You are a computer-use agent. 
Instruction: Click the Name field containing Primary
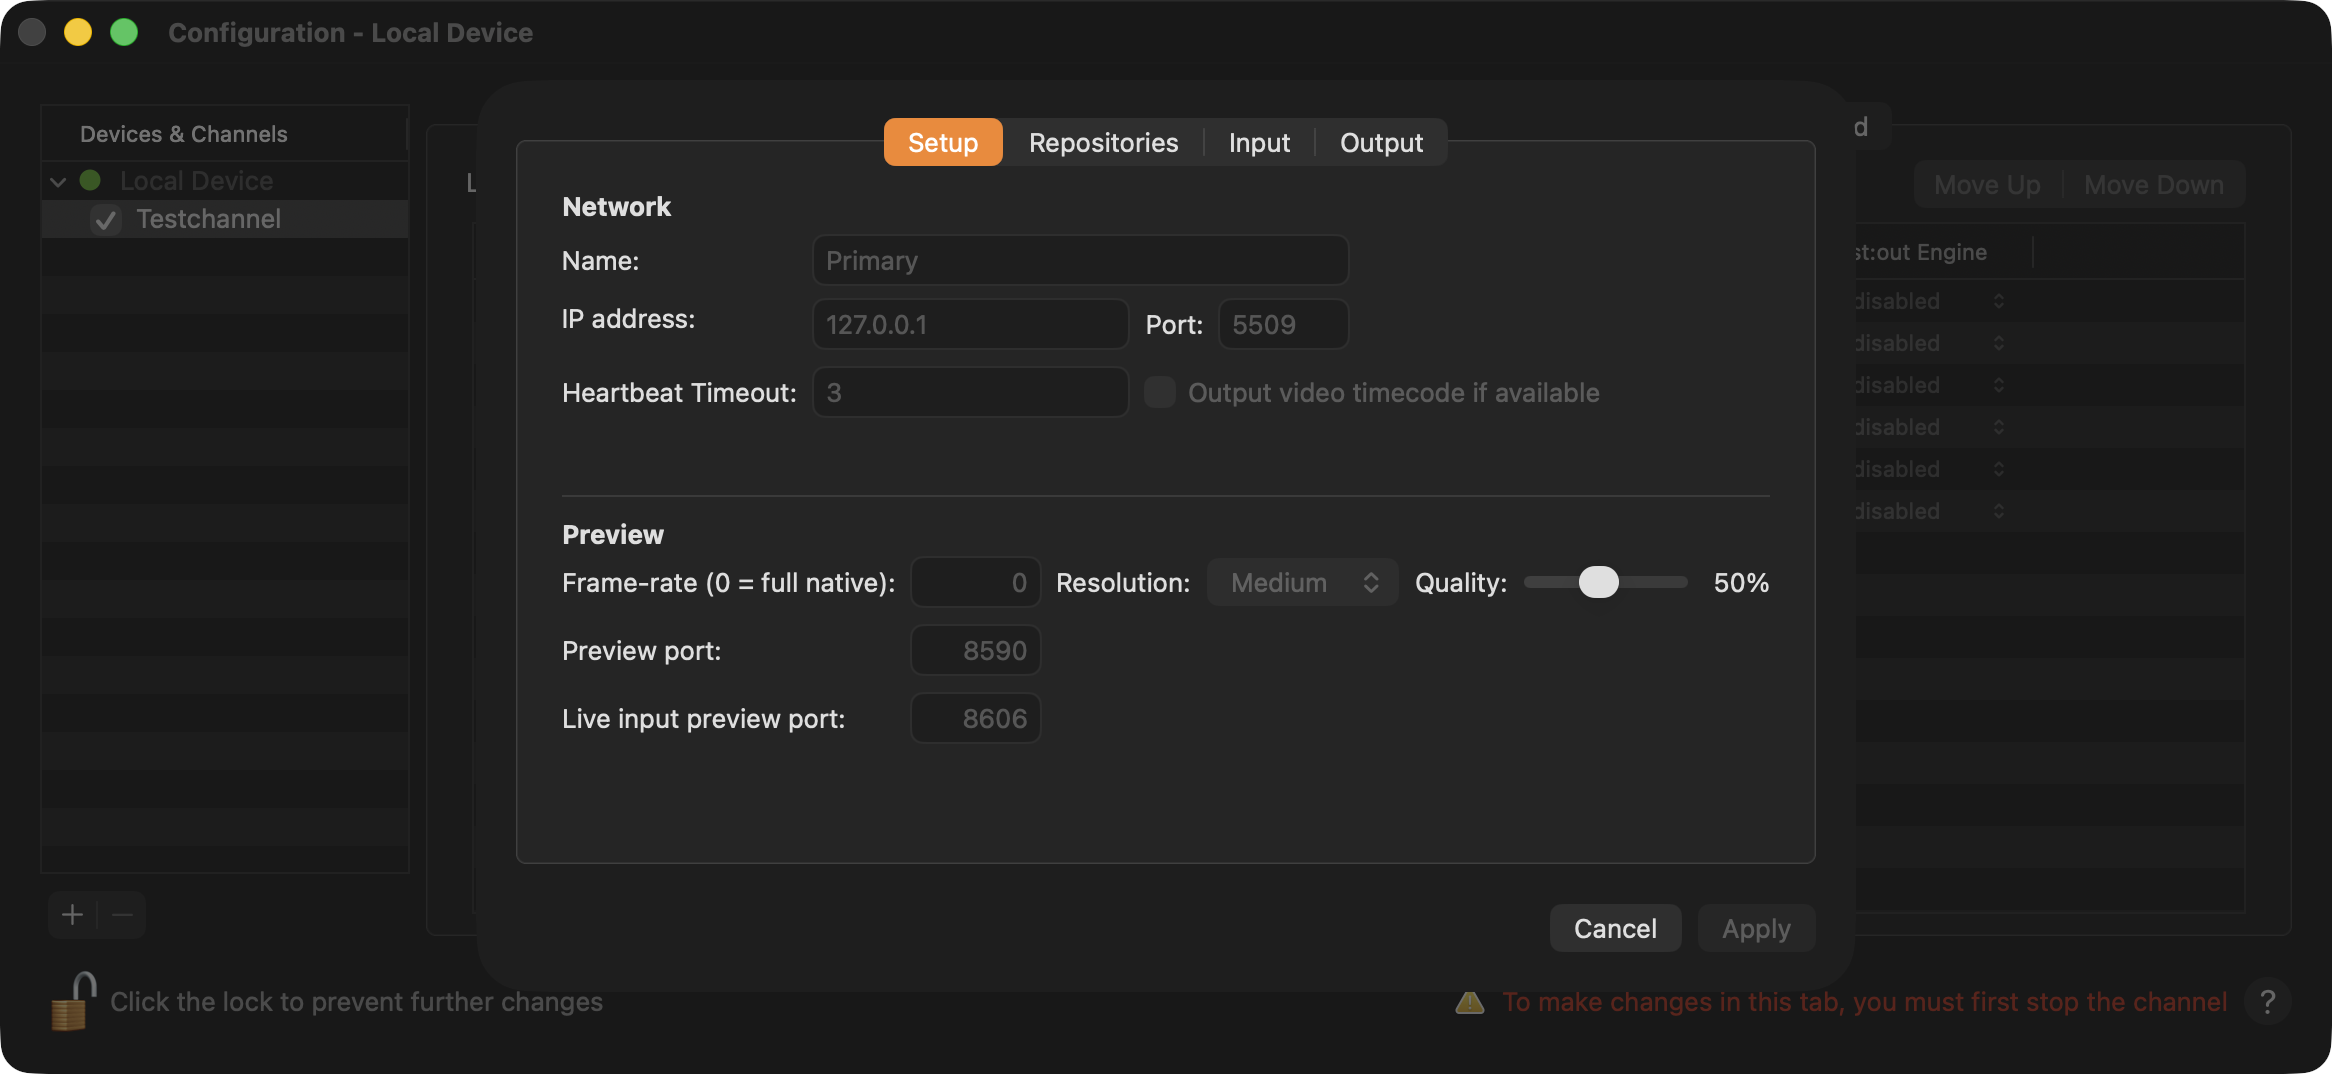1080,260
